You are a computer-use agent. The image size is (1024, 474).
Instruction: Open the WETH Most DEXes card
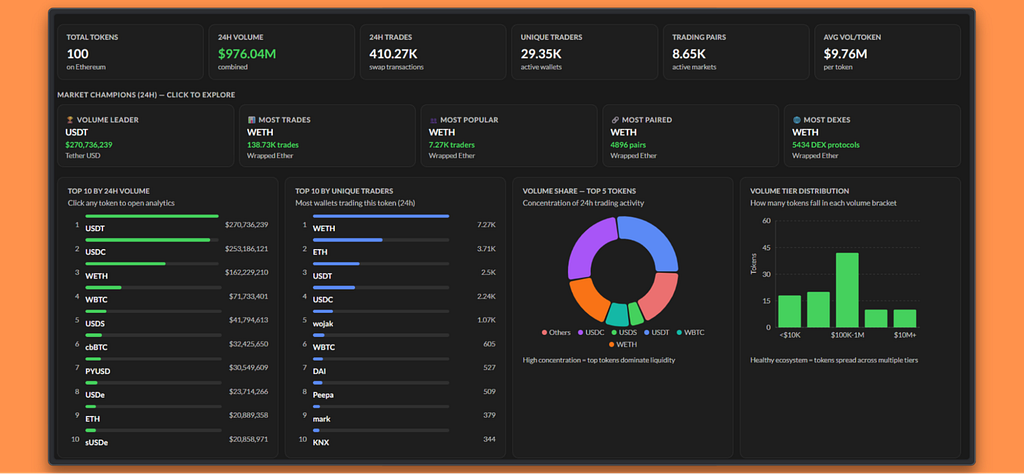[x=872, y=136]
